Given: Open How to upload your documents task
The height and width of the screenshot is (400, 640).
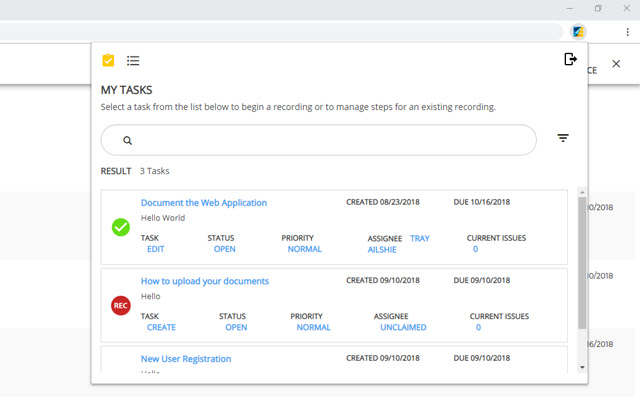Looking at the screenshot, I should click(204, 281).
